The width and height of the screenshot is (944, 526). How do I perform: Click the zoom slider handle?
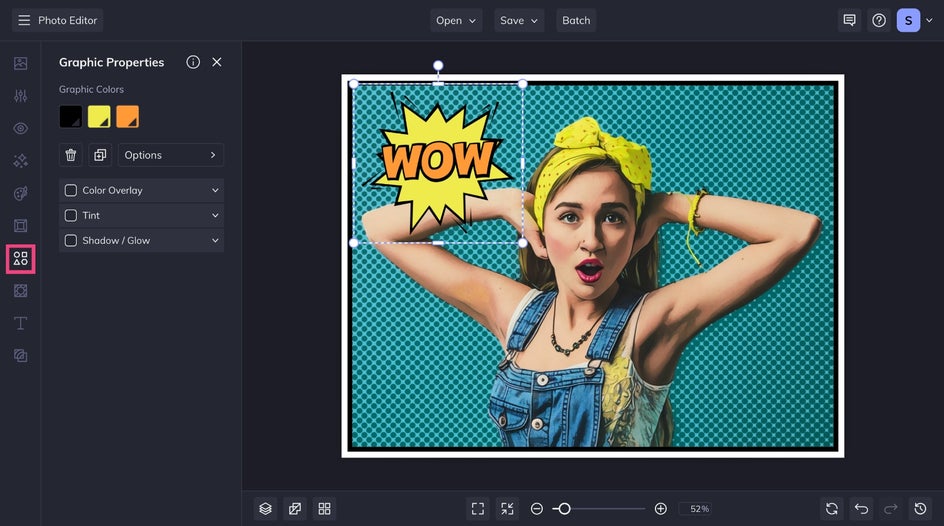[x=564, y=509]
